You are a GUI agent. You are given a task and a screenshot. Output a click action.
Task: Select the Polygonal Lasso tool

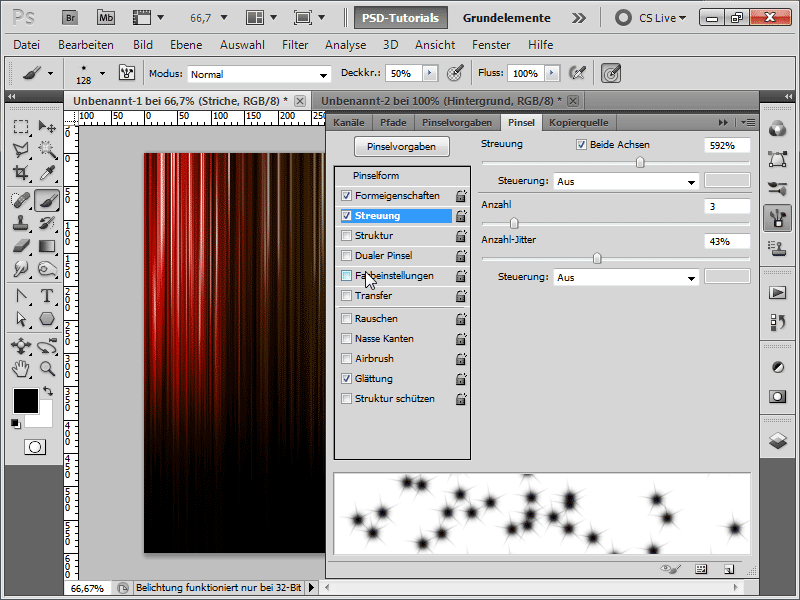[21, 149]
